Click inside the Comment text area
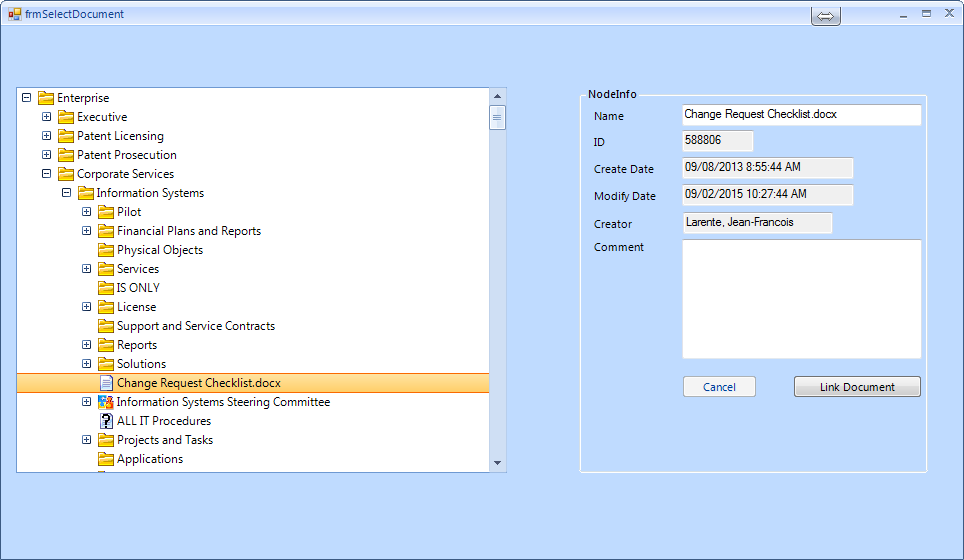The image size is (964, 560). pyautogui.click(x=802, y=299)
